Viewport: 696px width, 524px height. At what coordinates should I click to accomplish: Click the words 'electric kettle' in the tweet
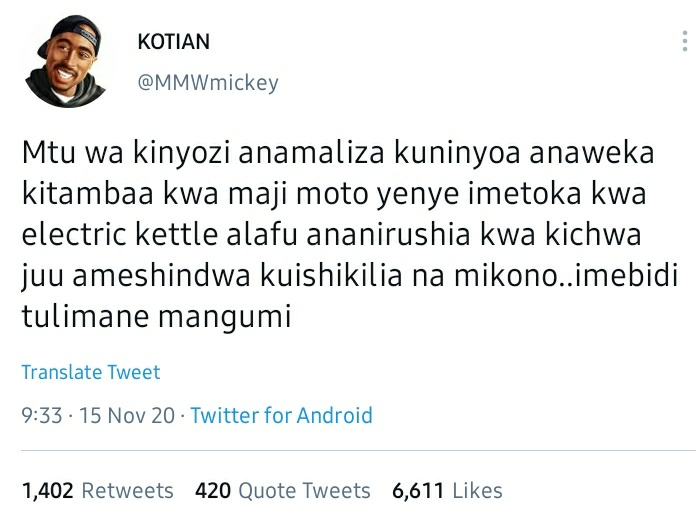click(x=119, y=235)
